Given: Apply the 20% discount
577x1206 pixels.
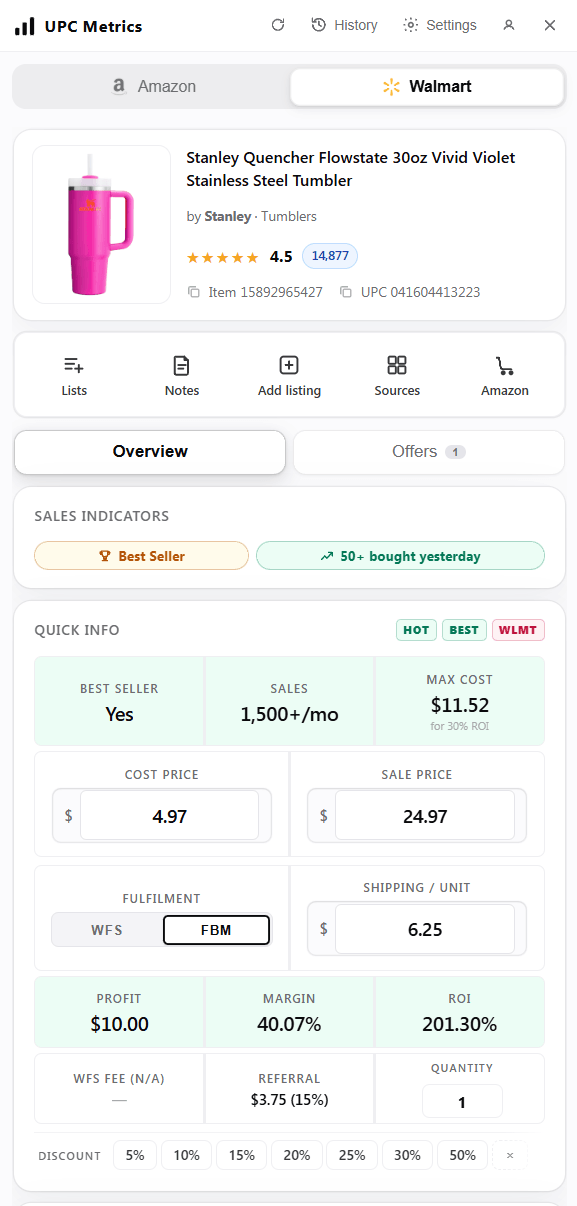Looking at the screenshot, I should pyautogui.click(x=297, y=1155).
